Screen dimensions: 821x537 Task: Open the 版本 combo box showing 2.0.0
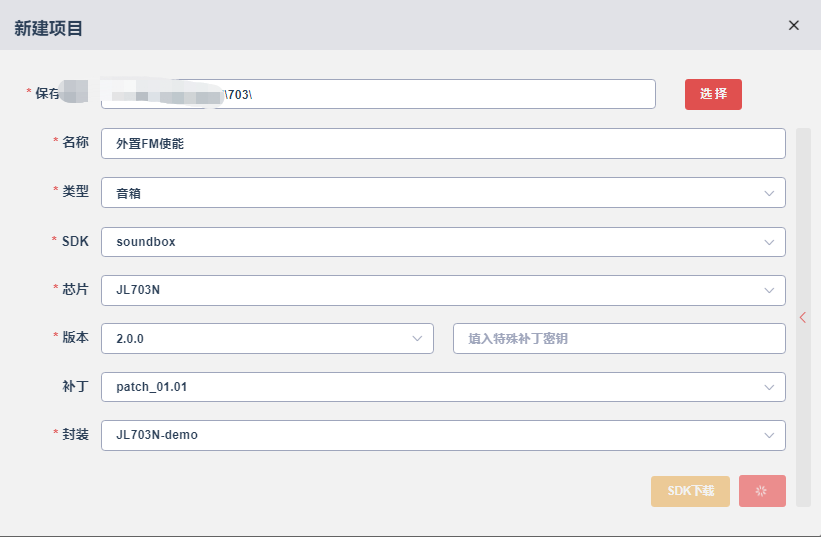tap(267, 338)
